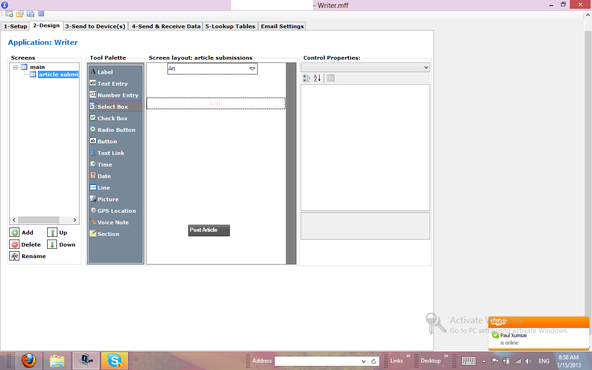The width and height of the screenshot is (592, 370).
Task: Click the save all toolbar icon
Action: [31, 14]
